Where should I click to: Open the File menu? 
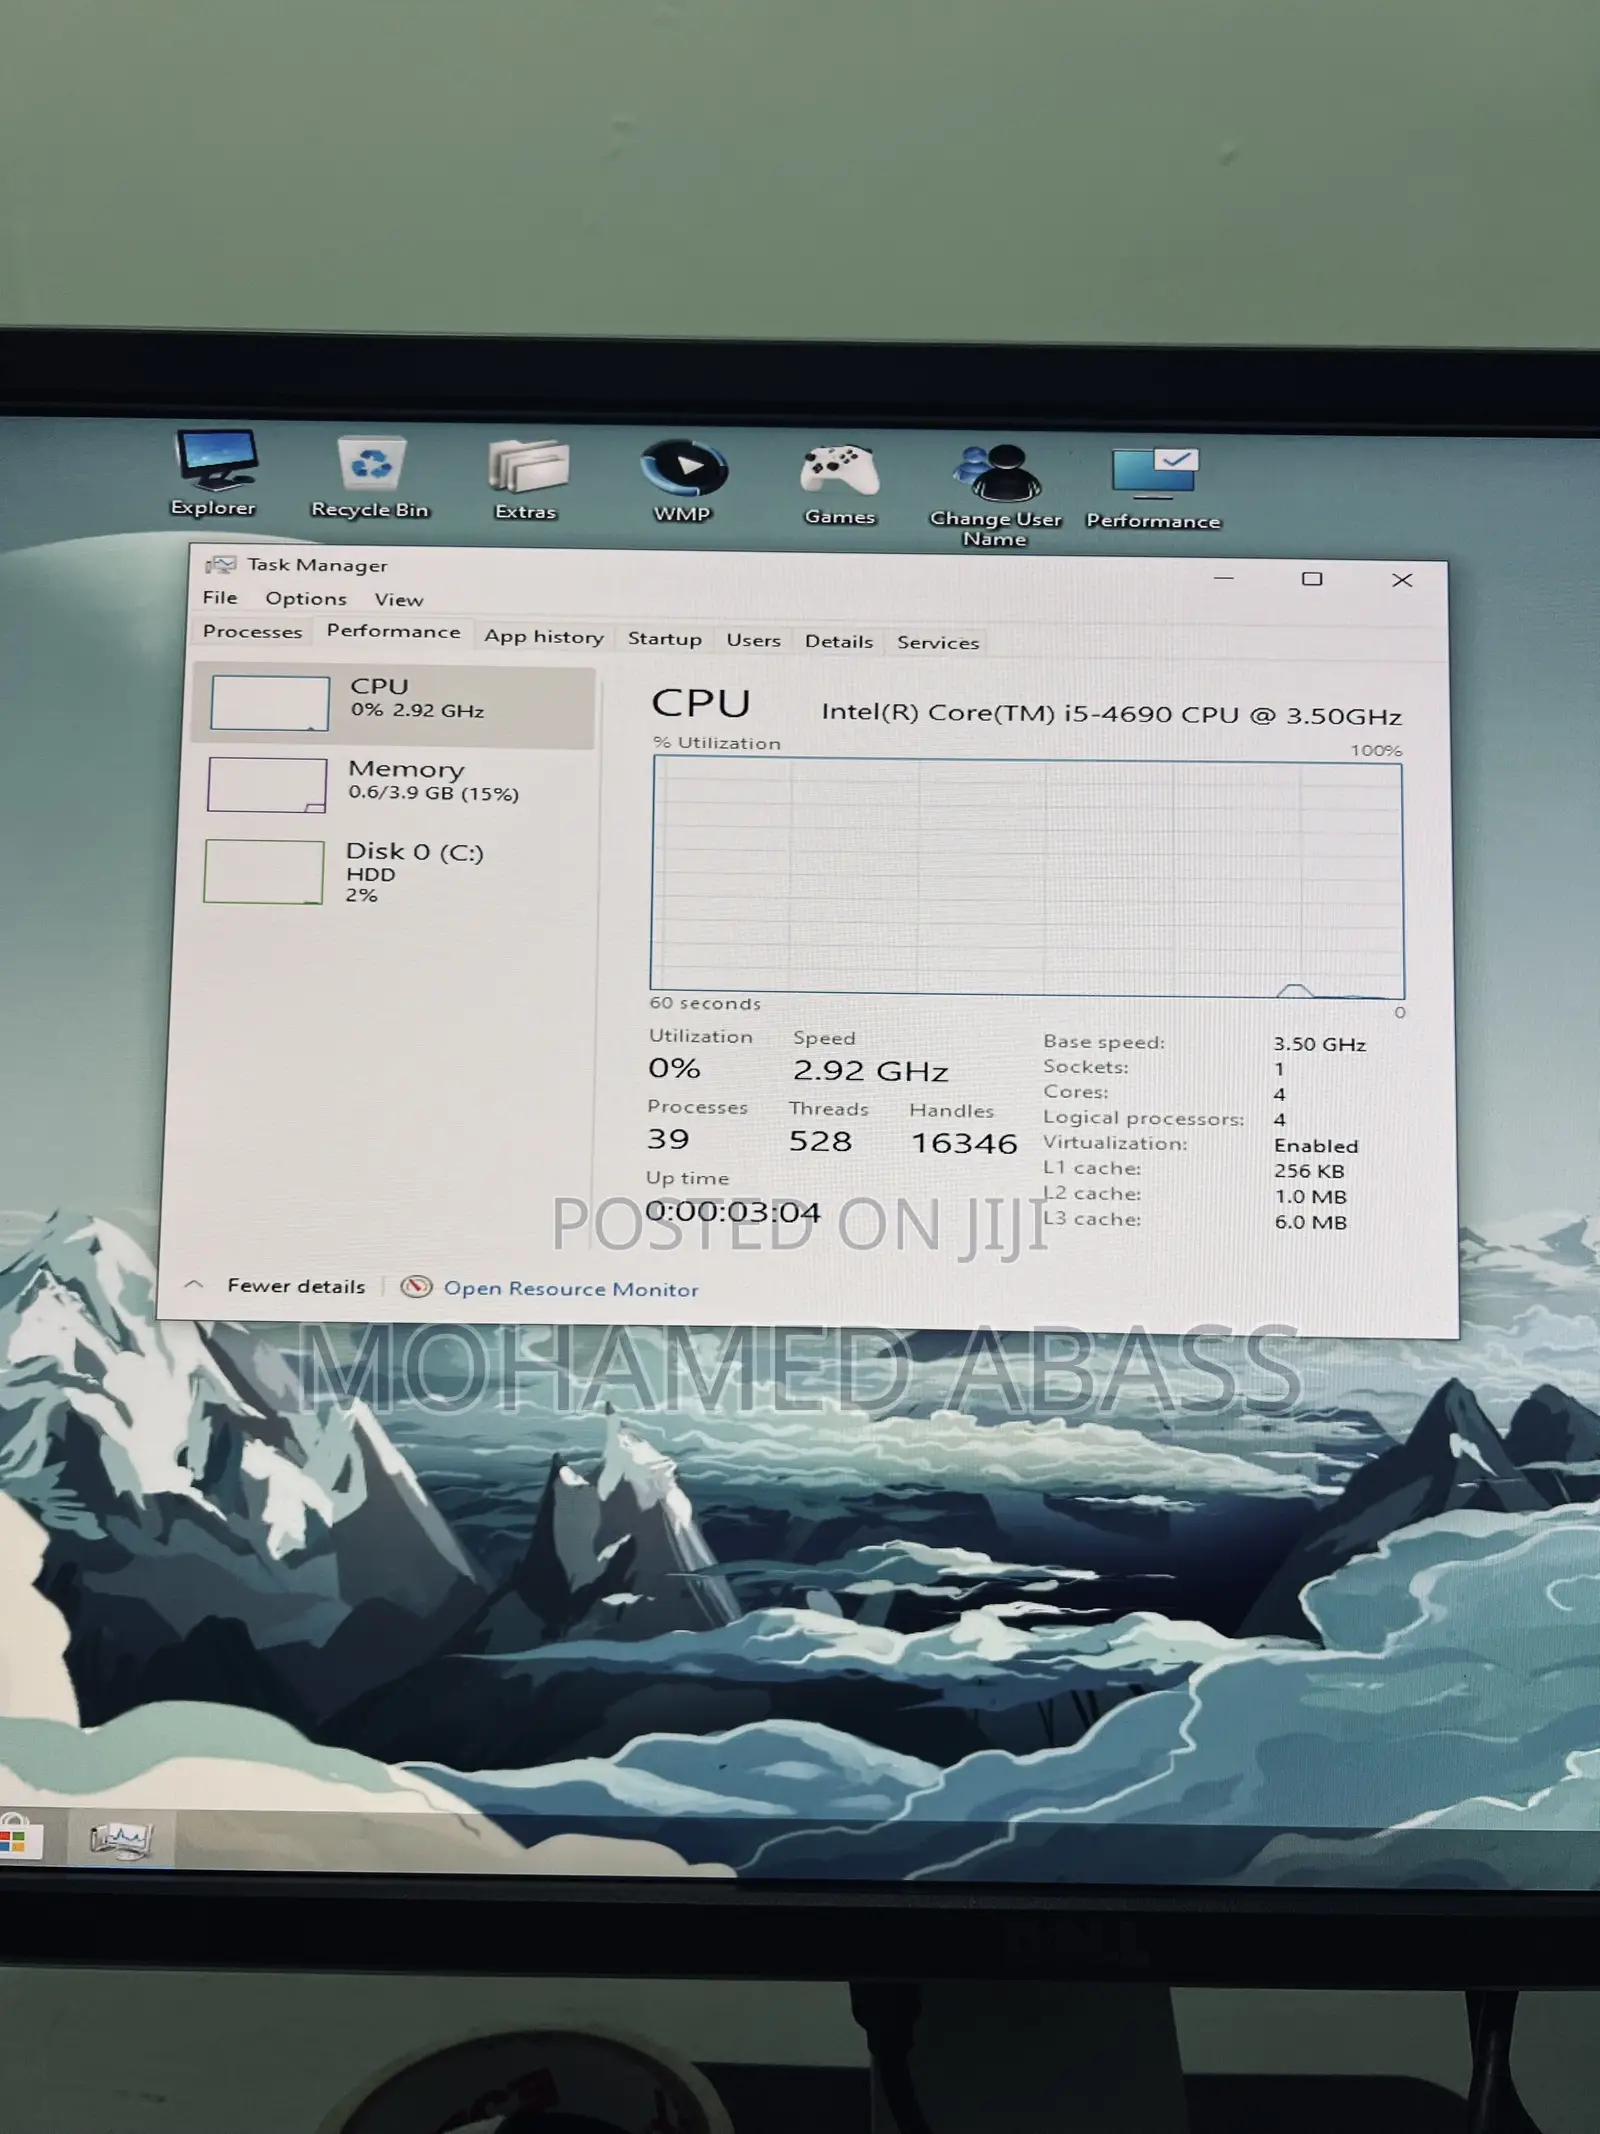(x=220, y=598)
